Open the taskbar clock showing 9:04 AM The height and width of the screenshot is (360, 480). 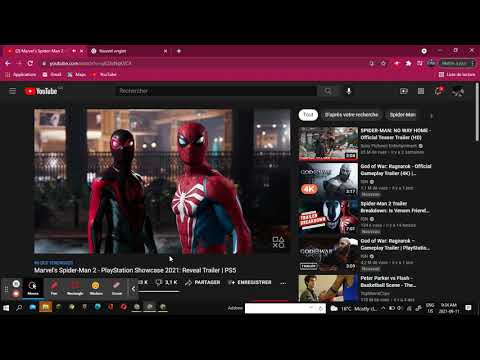(x=449, y=308)
